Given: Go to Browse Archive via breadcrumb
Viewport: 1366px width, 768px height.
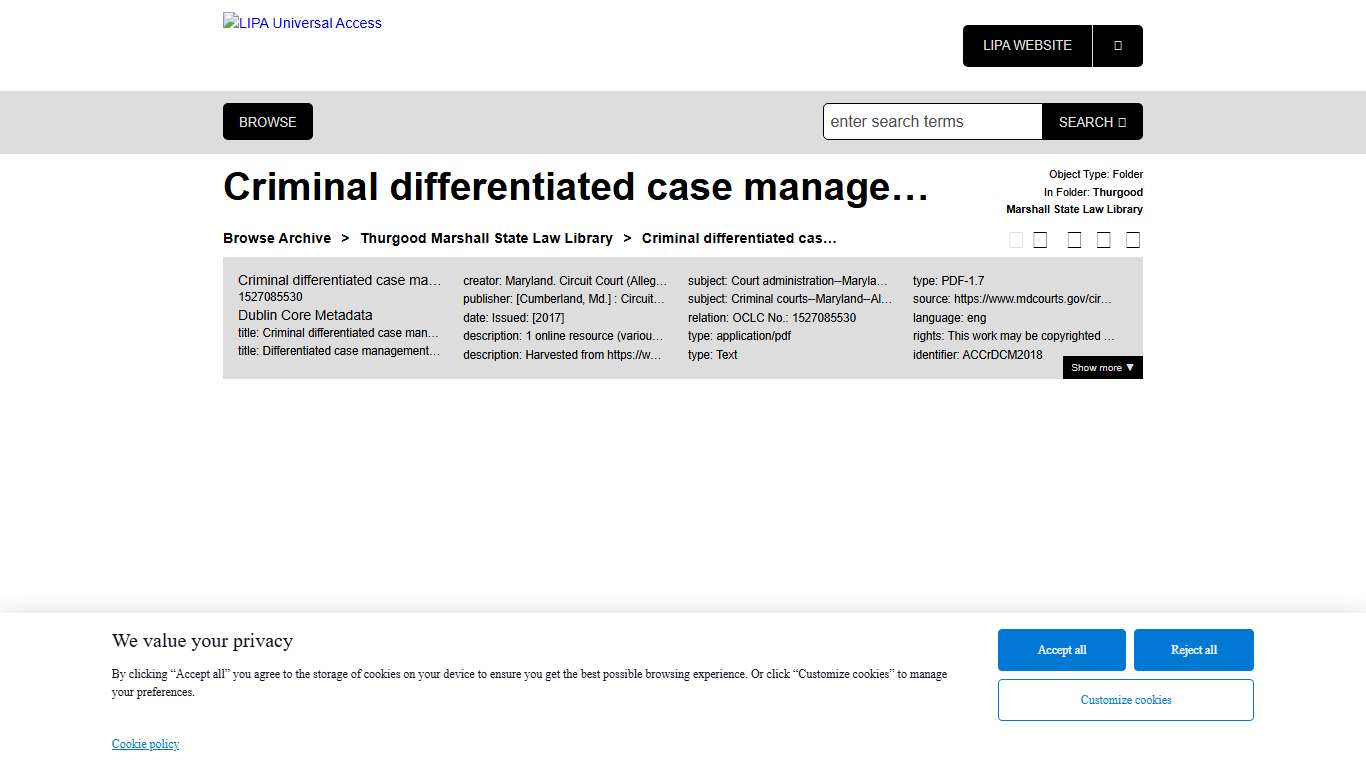Looking at the screenshot, I should [x=277, y=238].
